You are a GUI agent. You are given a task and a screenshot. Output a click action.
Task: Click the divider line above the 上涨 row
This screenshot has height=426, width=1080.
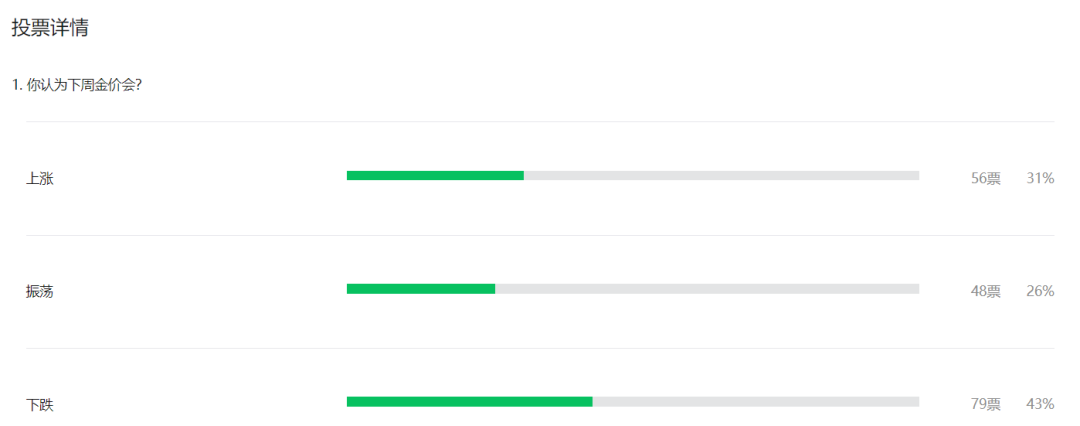(540, 122)
